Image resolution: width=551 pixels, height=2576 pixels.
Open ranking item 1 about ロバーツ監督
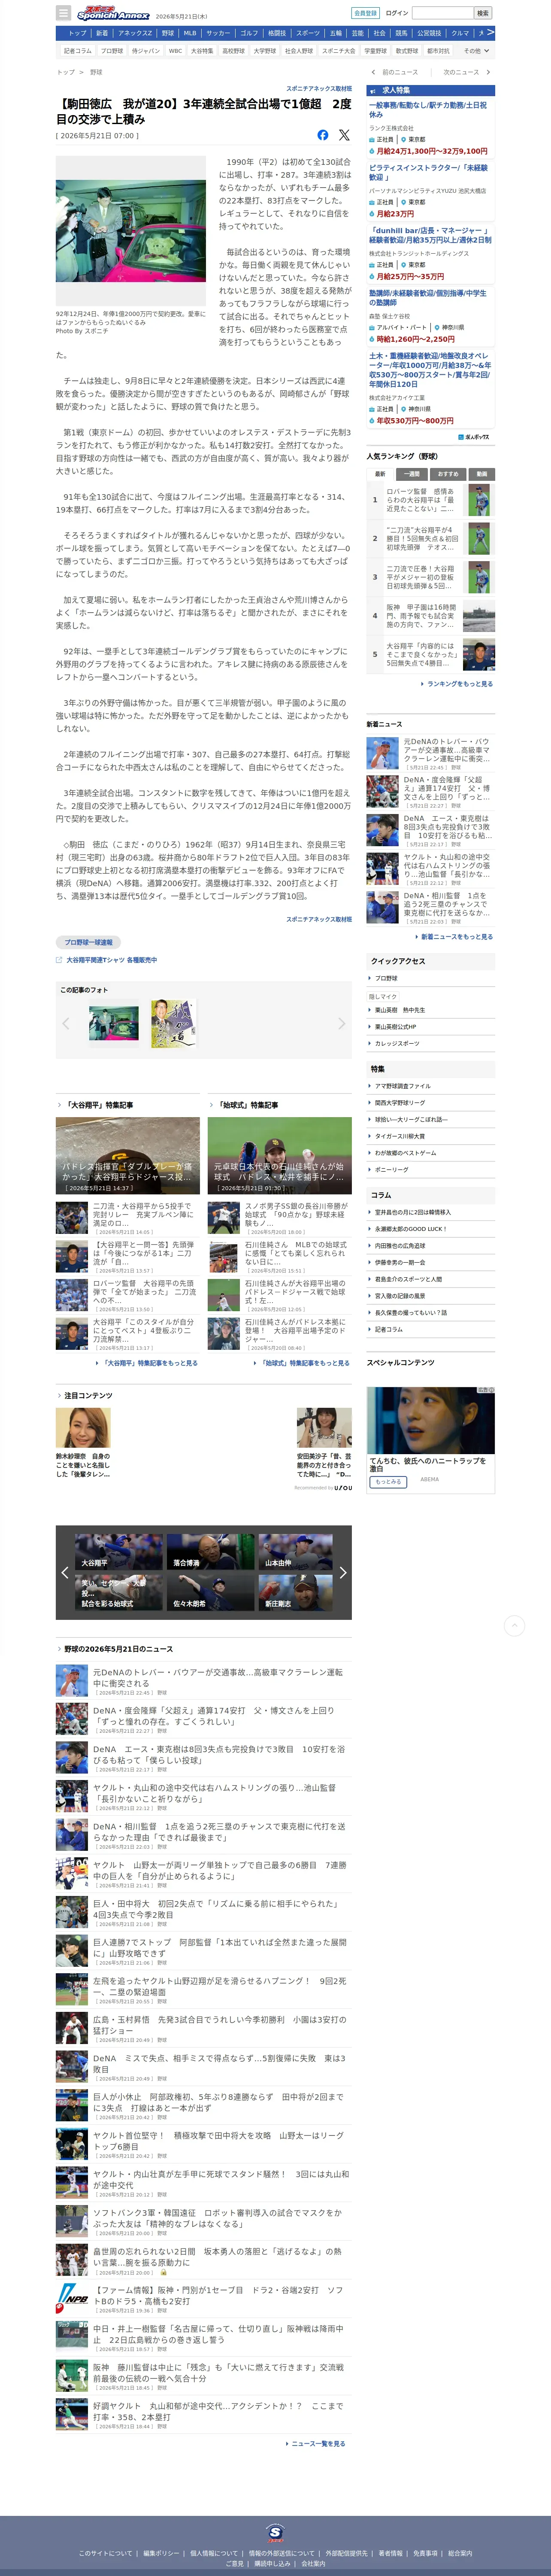(x=431, y=500)
